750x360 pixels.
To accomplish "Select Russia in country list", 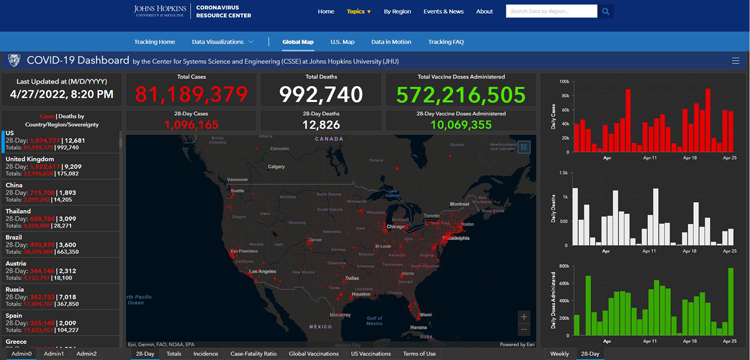I will pyautogui.click(x=61, y=297).
